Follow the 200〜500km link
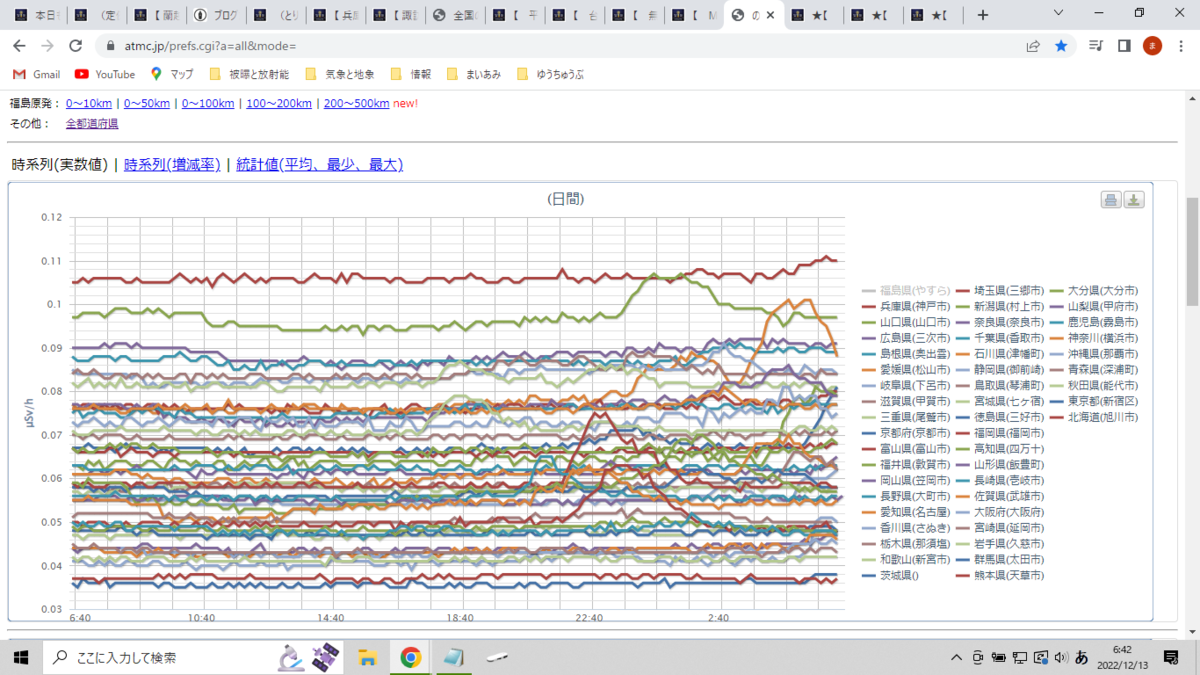 (x=356, y=103)
